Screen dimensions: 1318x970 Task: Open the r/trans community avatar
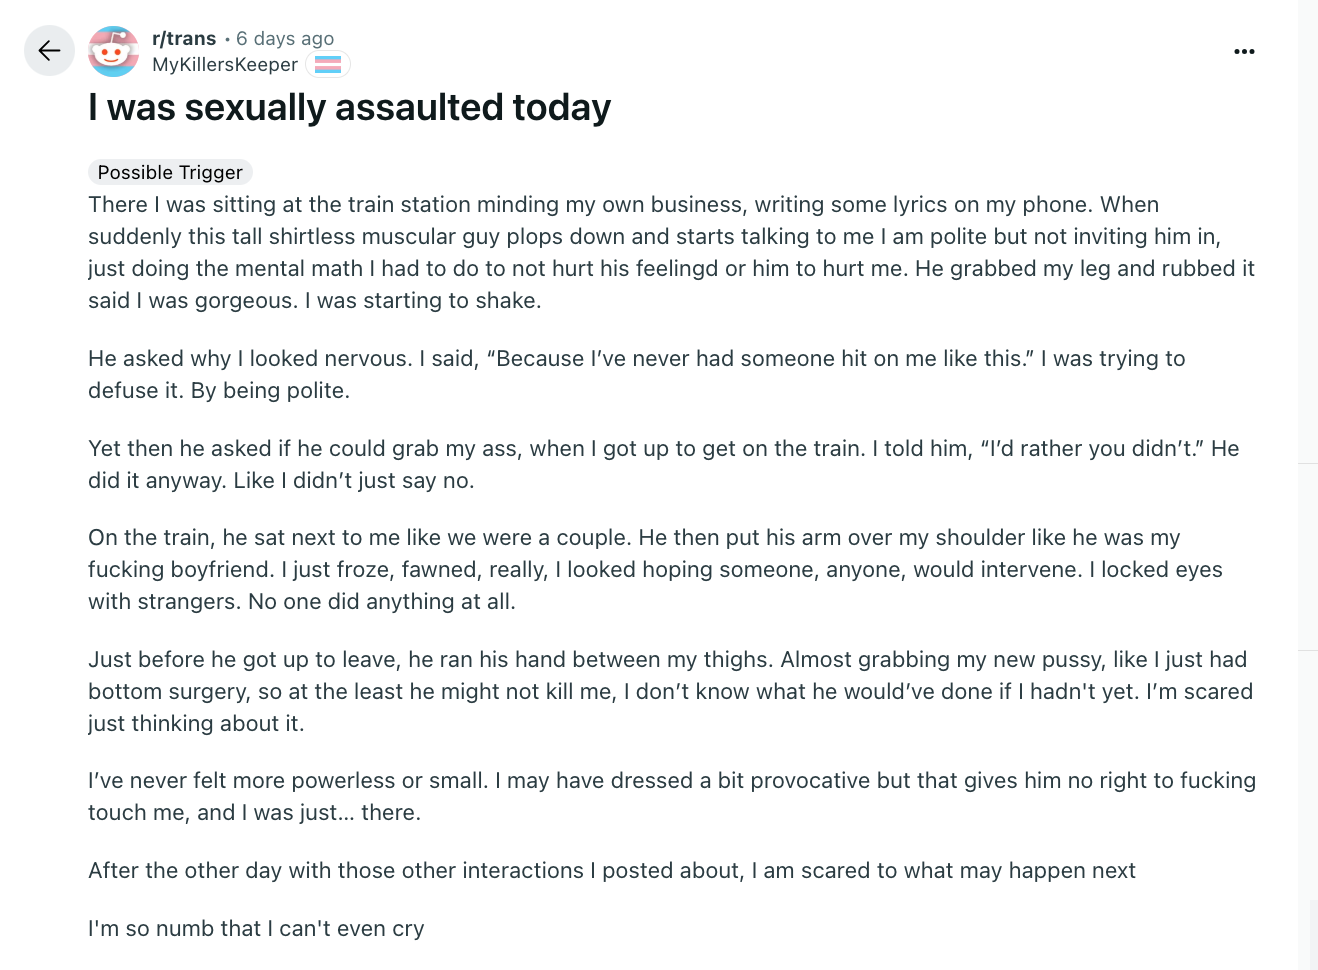[x=114, y=51]
